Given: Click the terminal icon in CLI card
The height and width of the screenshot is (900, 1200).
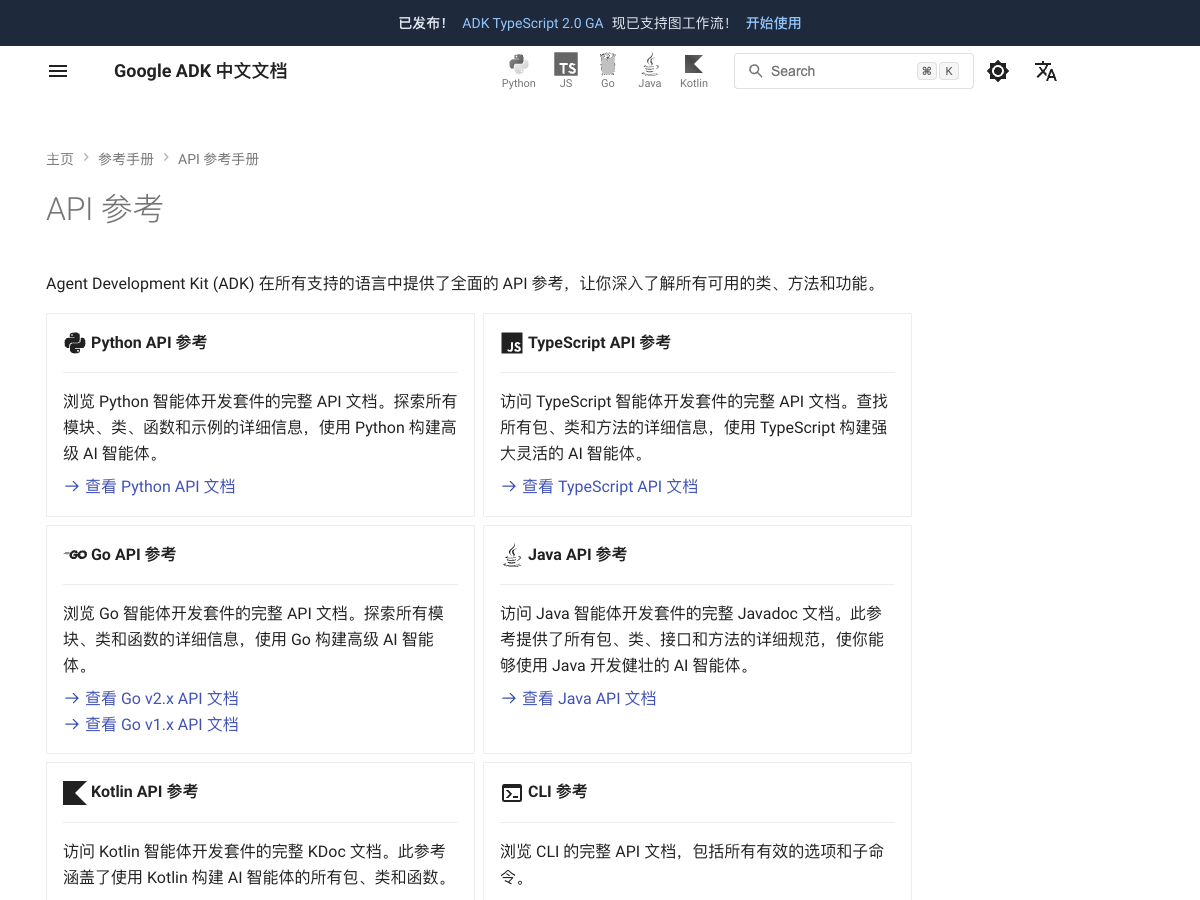Looking at the screenshot, I should [x=512, y=793].
